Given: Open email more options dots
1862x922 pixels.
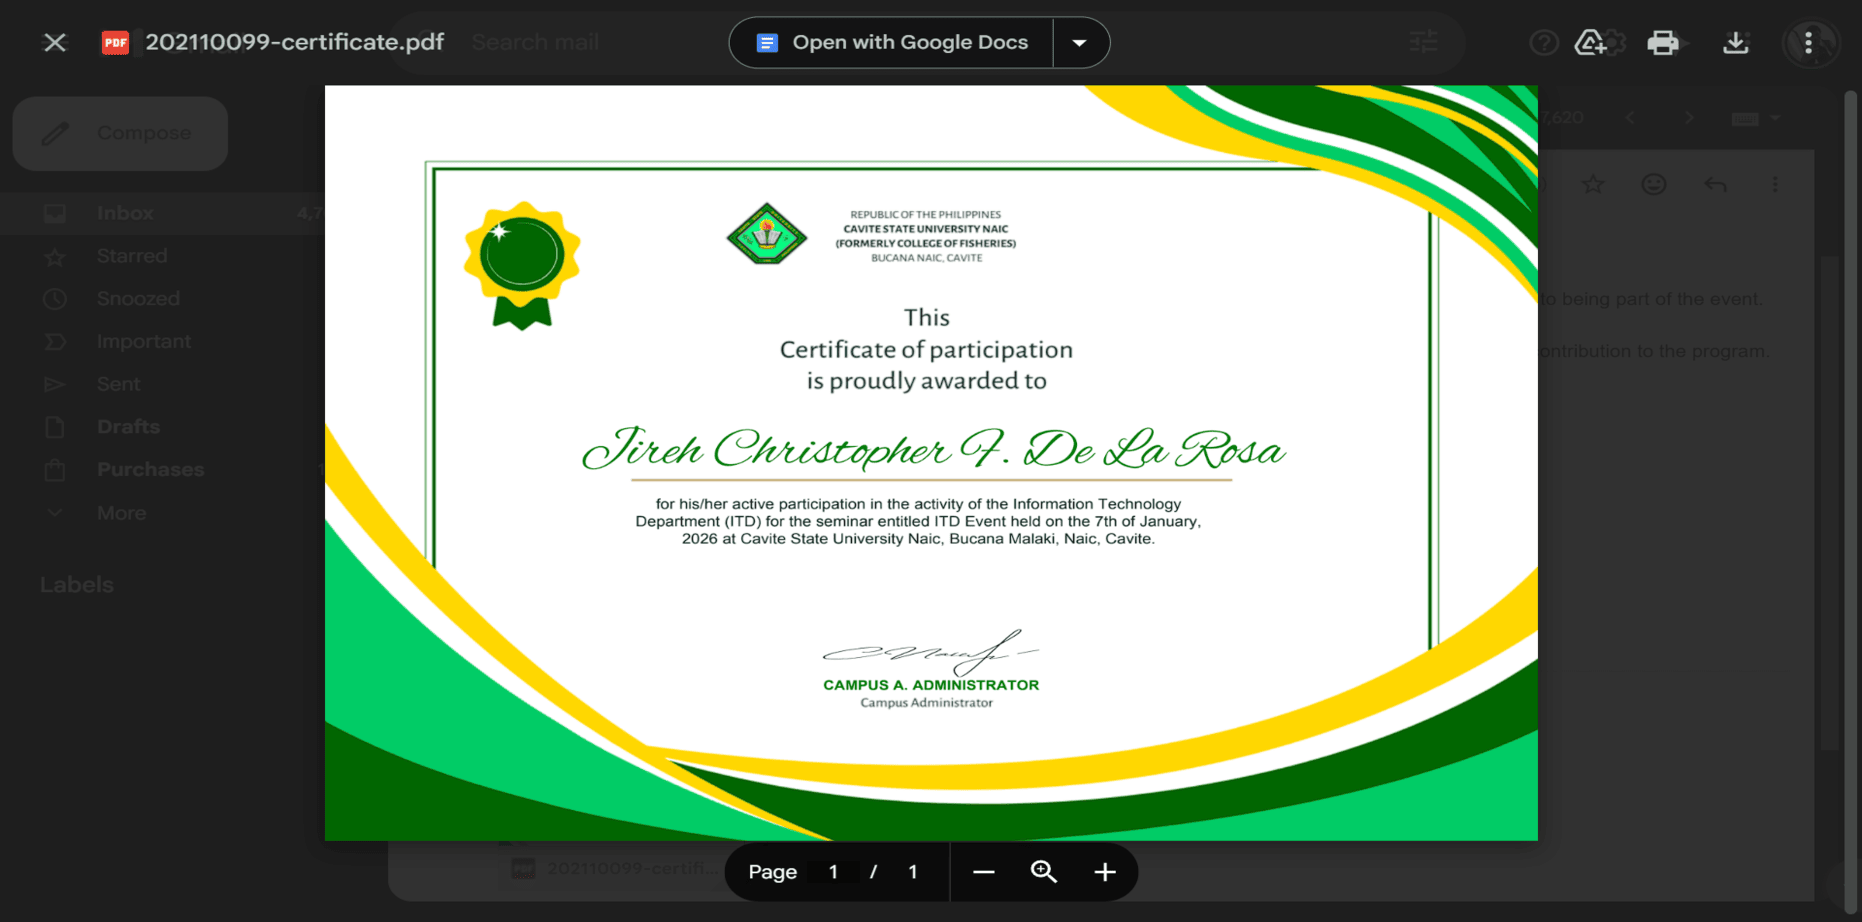Looking at the screenshot, I should coord(1775,185).
